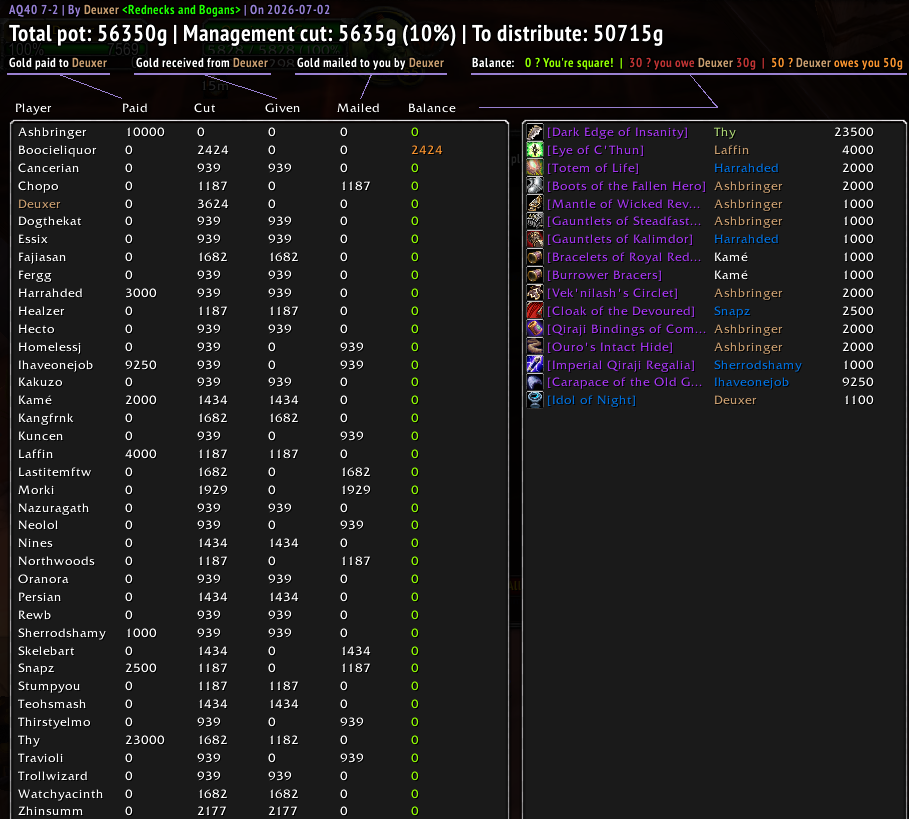Click the Balance column header
The width and height of the screenshot is (909, 819).
pos(432,108)
